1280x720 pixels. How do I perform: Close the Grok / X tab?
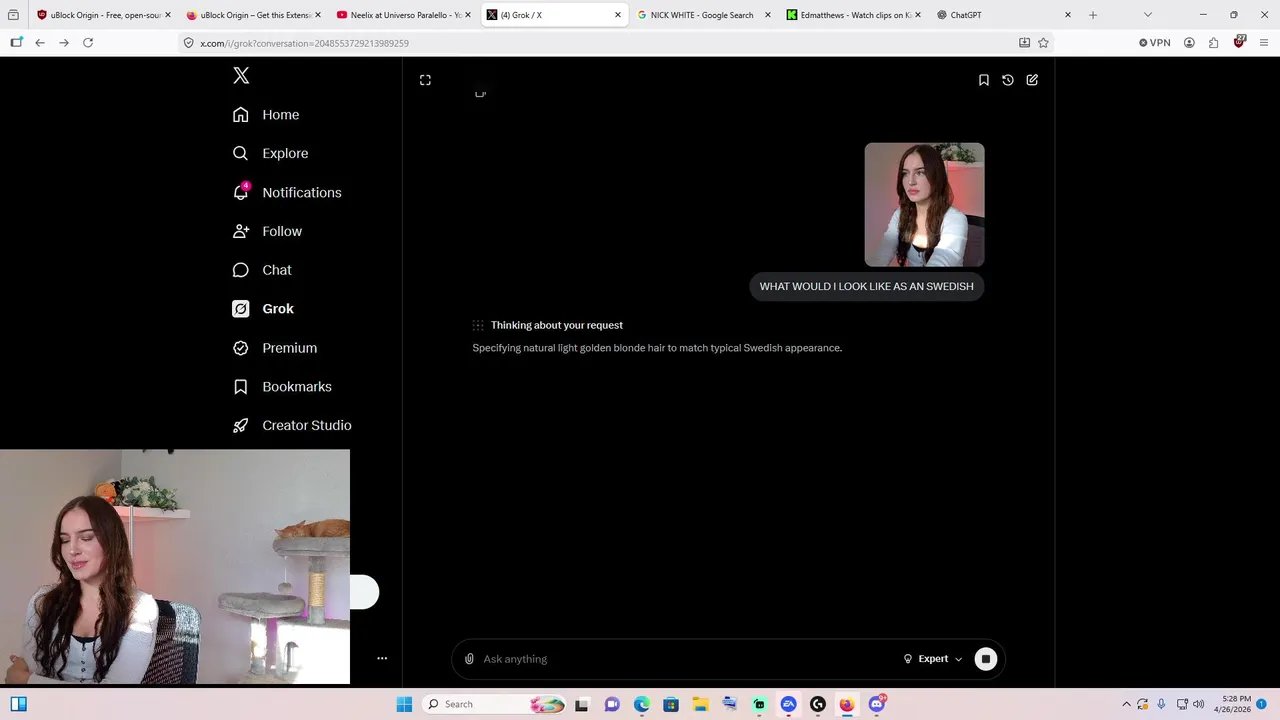tap(618, 15)
